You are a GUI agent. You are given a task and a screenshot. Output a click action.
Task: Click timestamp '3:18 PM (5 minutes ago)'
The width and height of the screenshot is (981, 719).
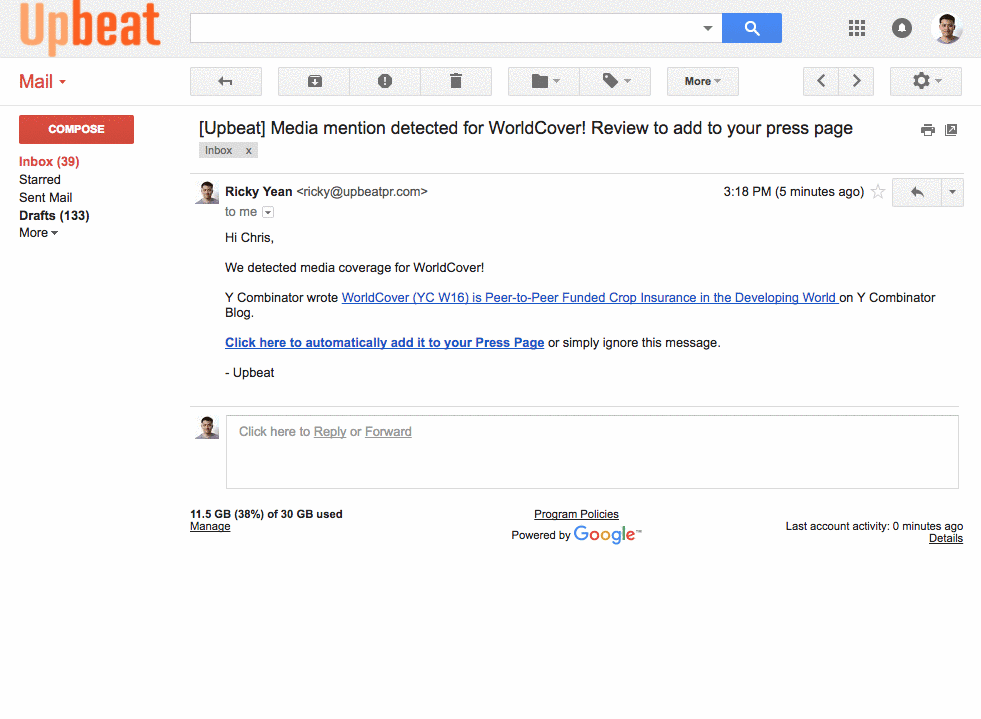[793, 191]
